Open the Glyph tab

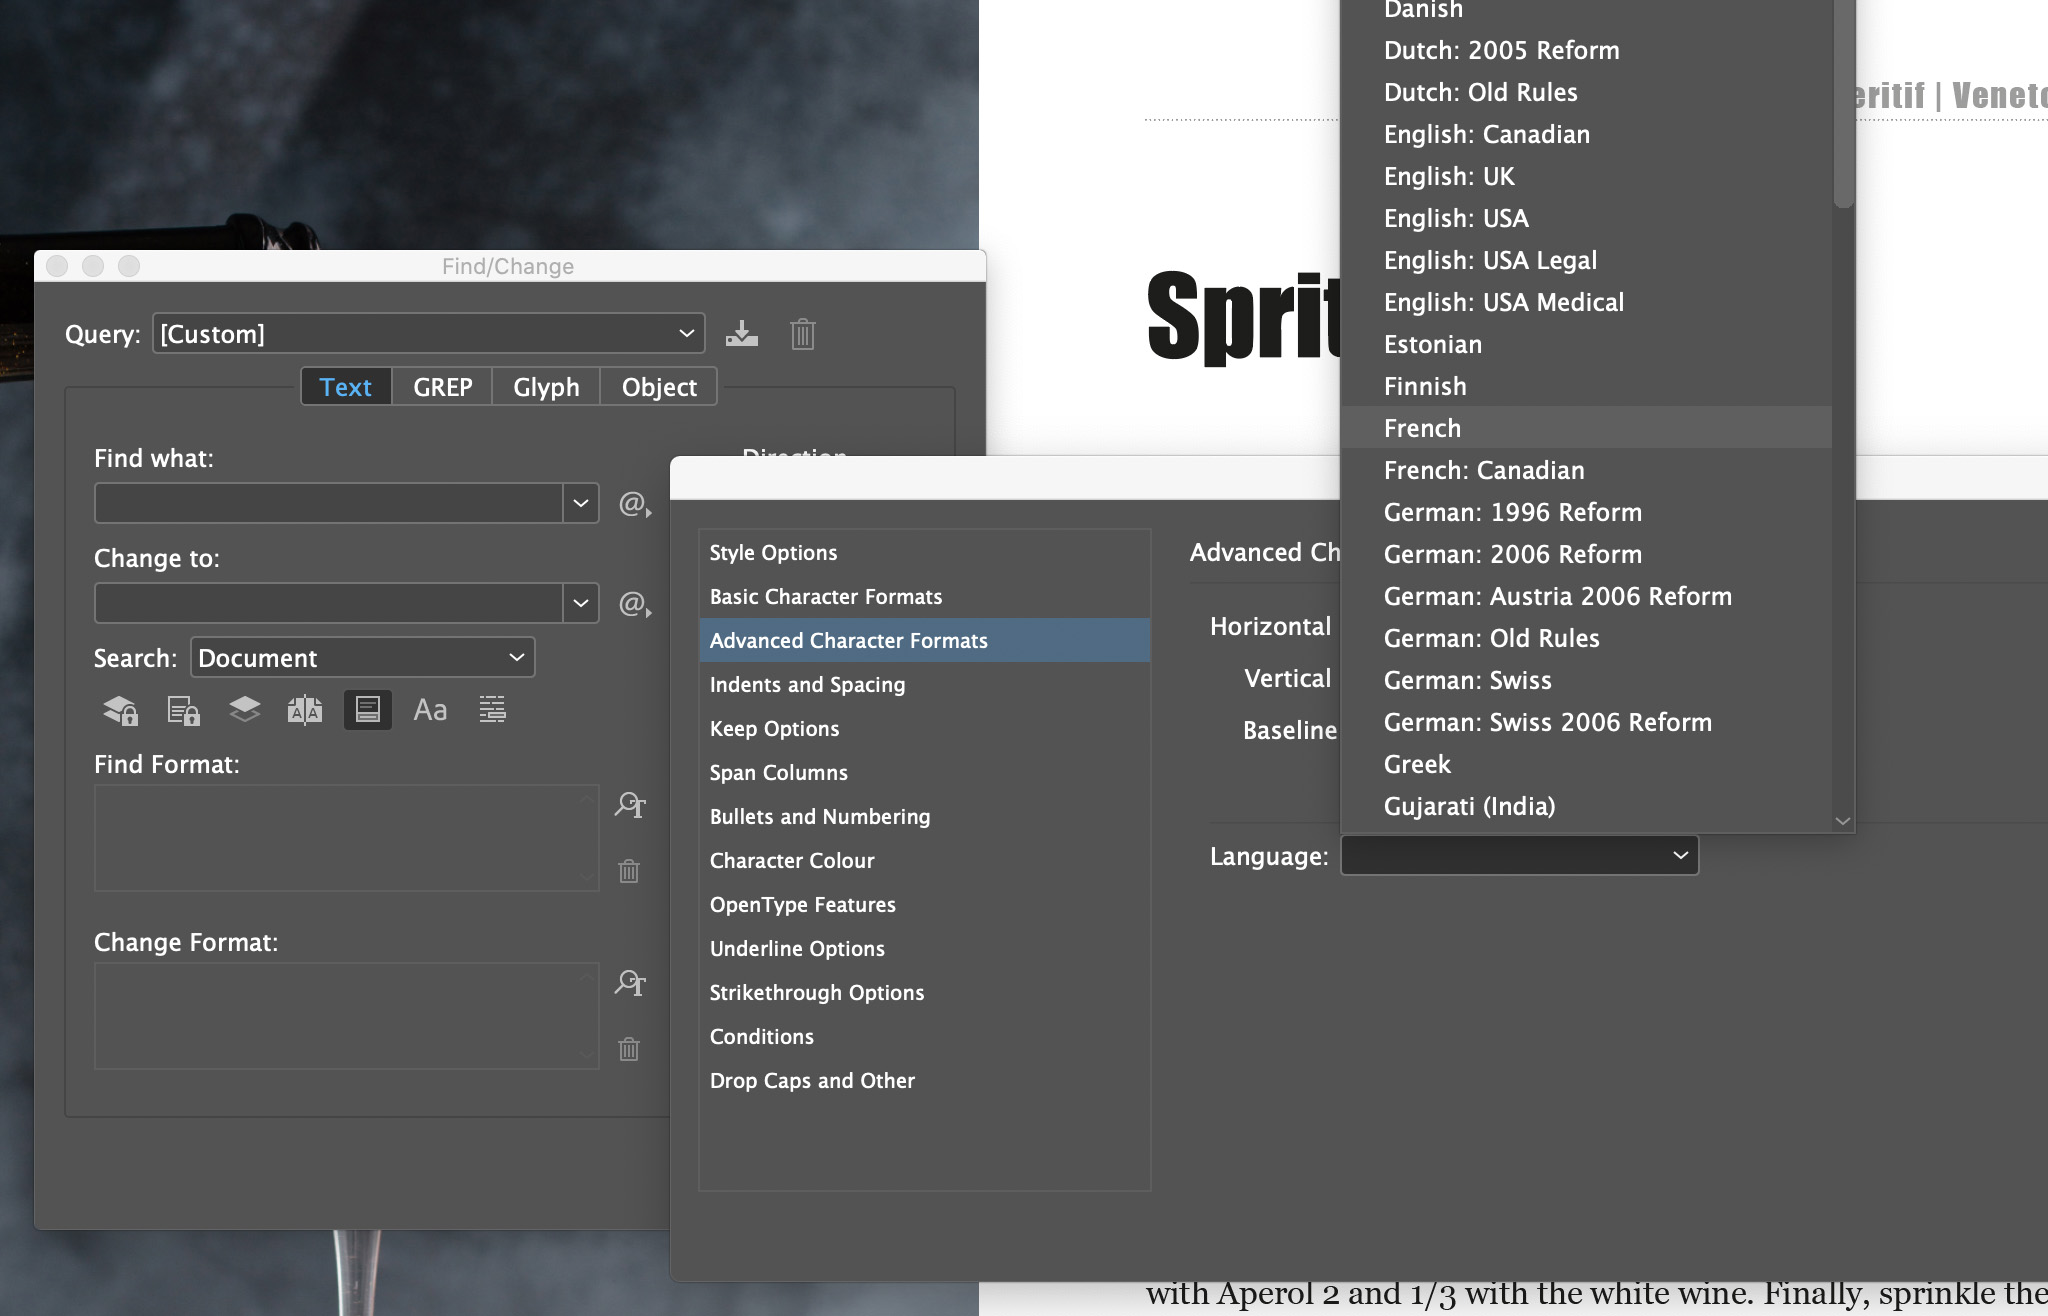tap(546, 387)
